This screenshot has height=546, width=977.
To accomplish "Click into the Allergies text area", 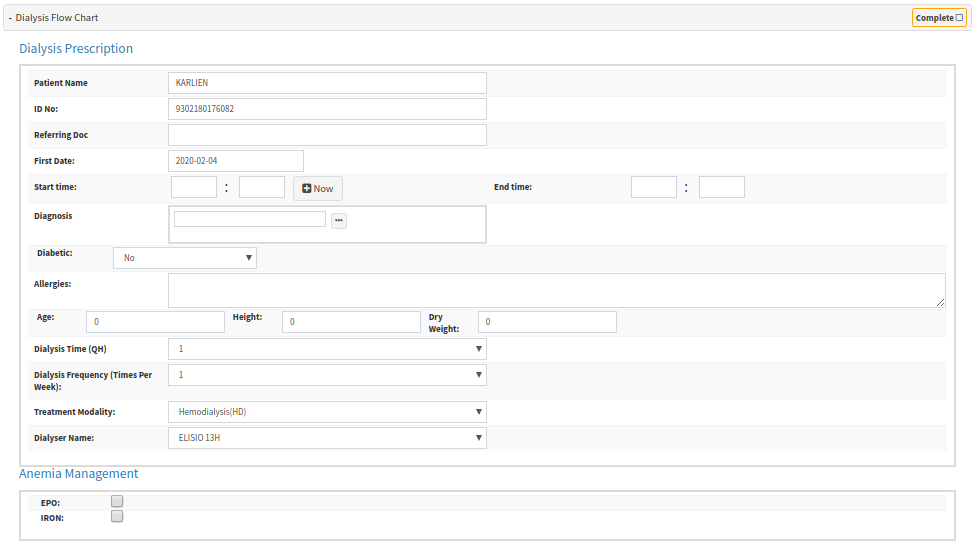I will pyautogui.click(x=556, y=290).
